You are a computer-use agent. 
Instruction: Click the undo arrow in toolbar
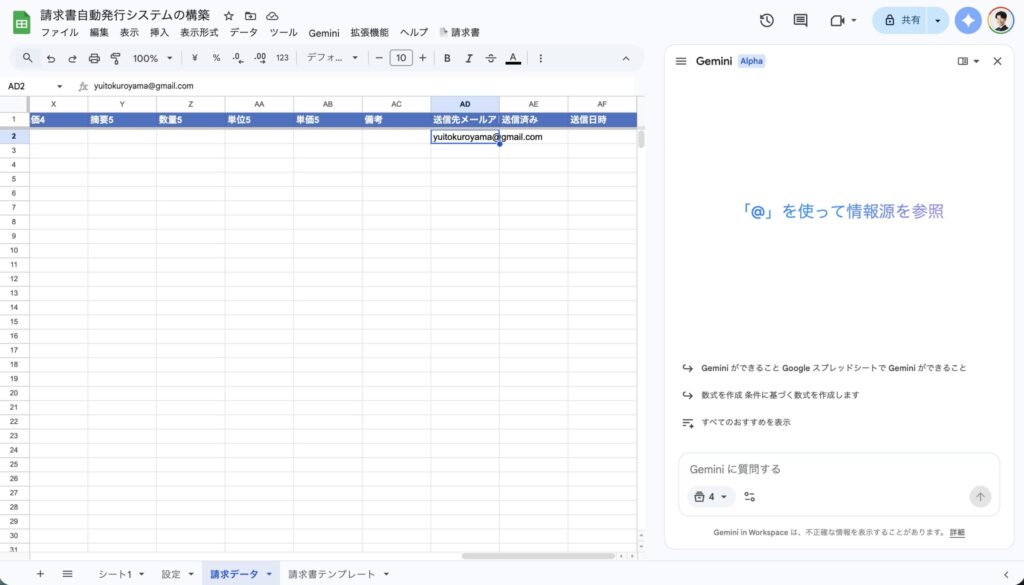point(50,58)
